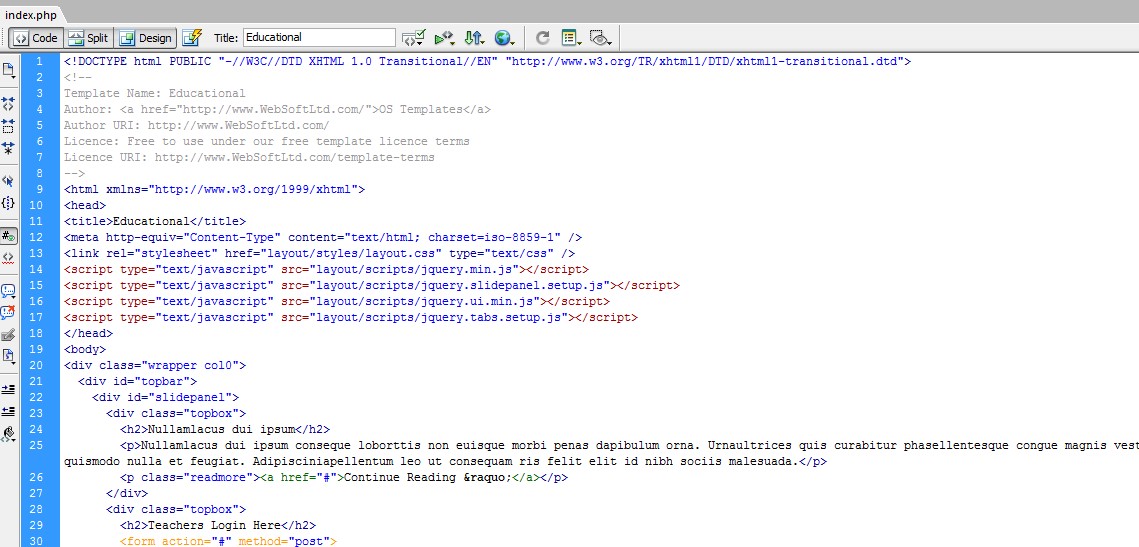Screen dimensions: 1139x547
Task: Toggle Live Data view lightning icon
Action: 192,38
